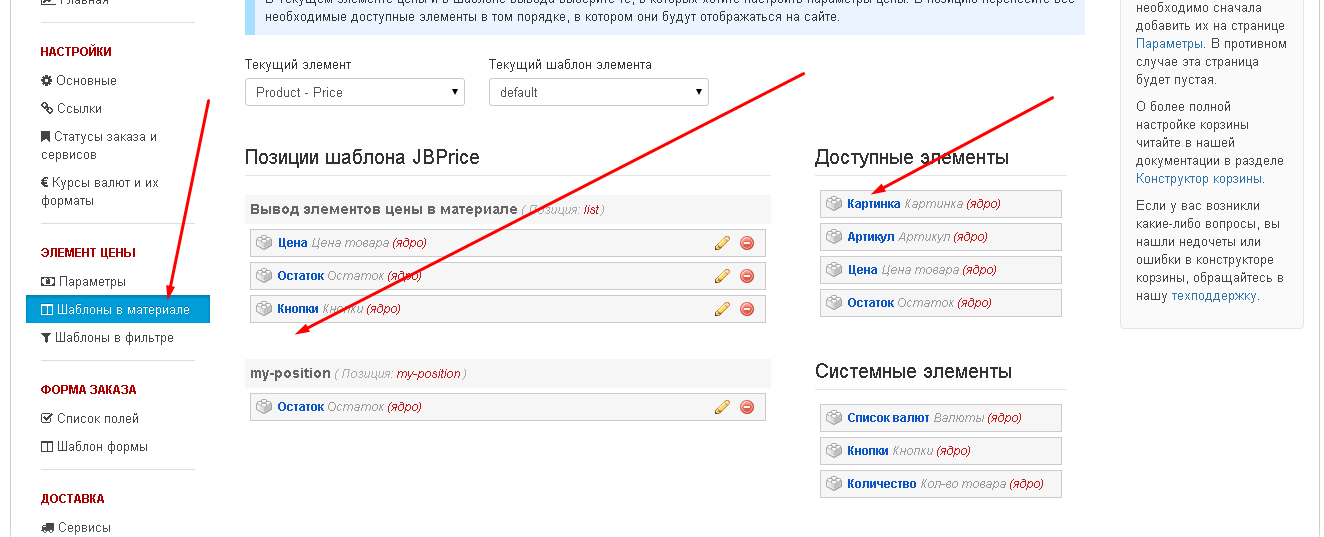Image resolution: width=1324 pixels, height=537 pixels.
Task: Click pencil icon for Остаток in my-position
Action: [x=722, y=407]
